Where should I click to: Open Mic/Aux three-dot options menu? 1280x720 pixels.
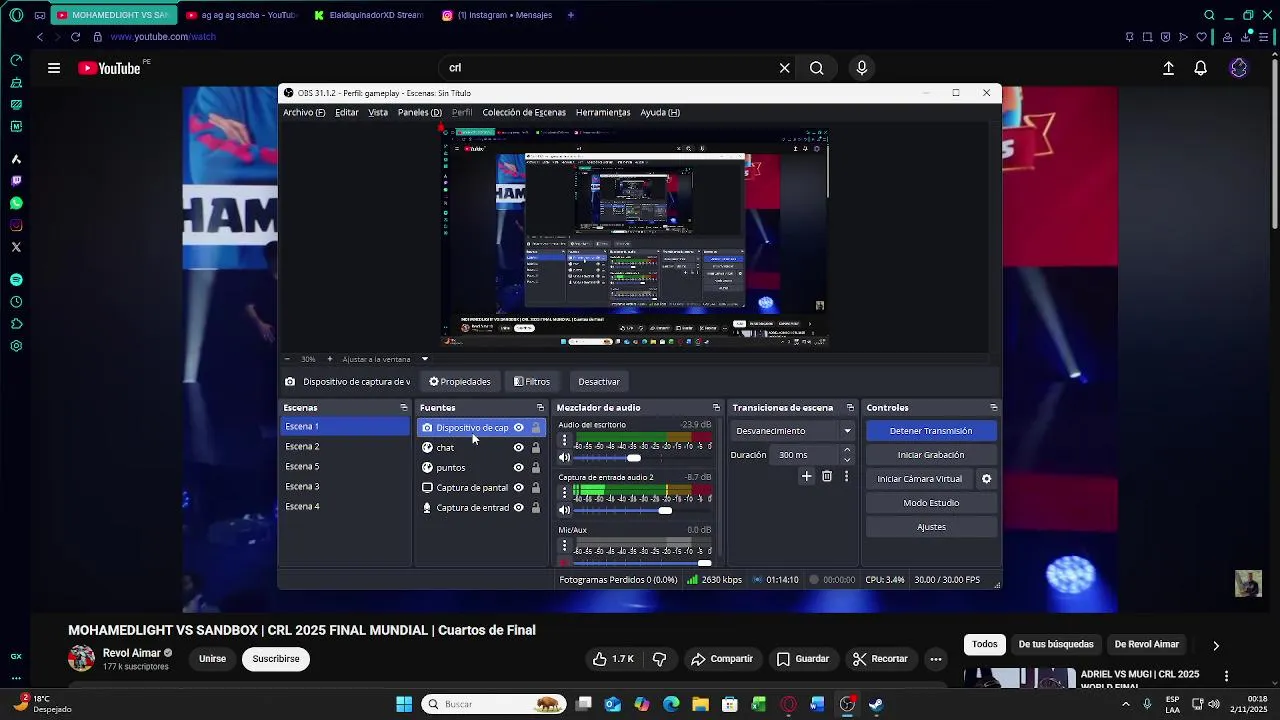[564, 546]
